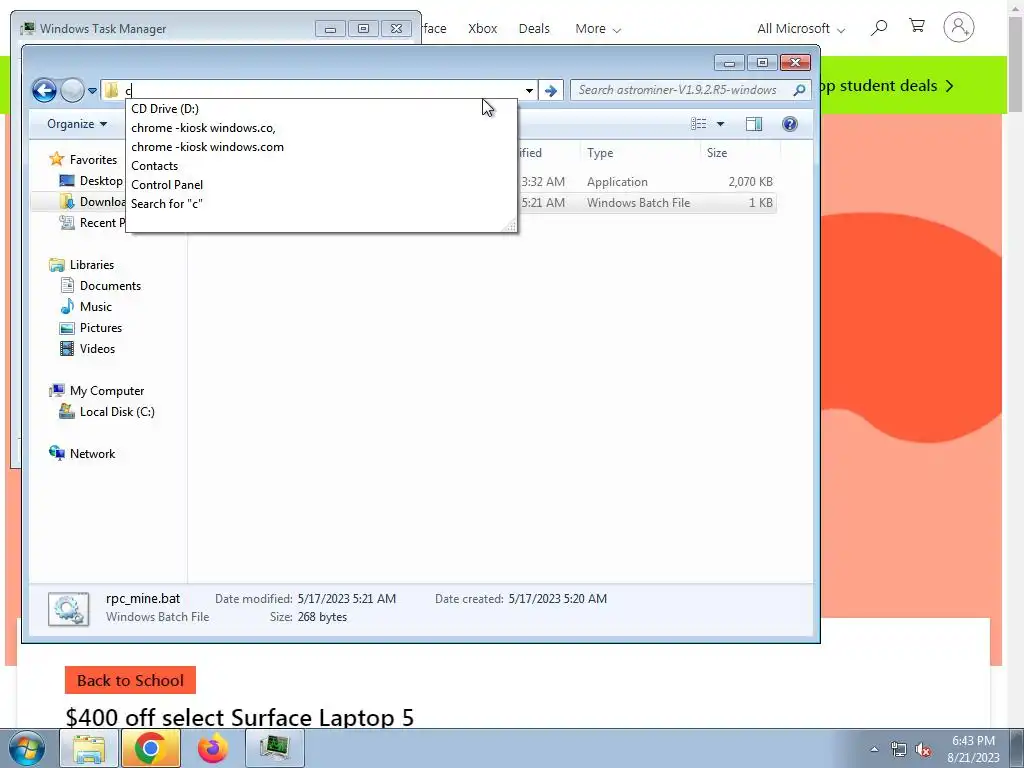Expand the More menu on Microsoft page
Viewport: 1024px width, 768px height.
click(x=598, y=29)
